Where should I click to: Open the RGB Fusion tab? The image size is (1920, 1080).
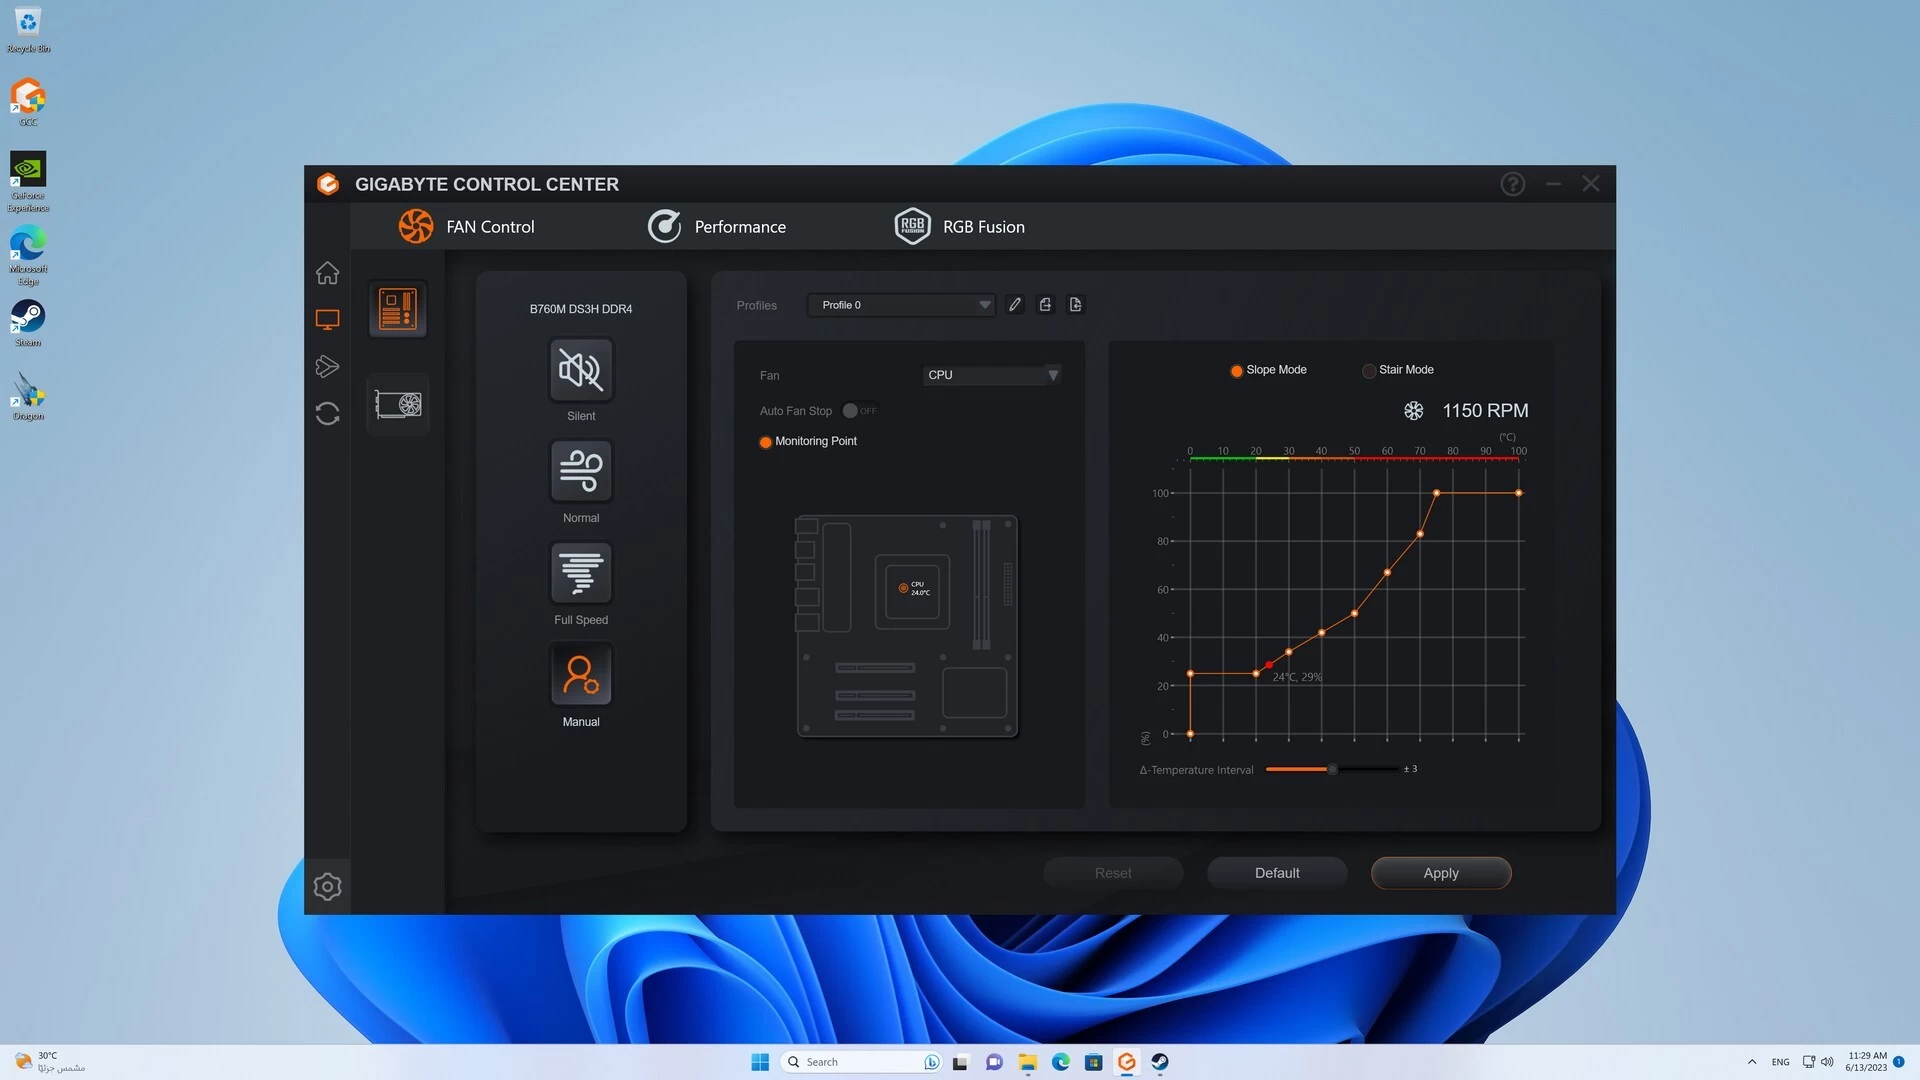pos(983,226)
